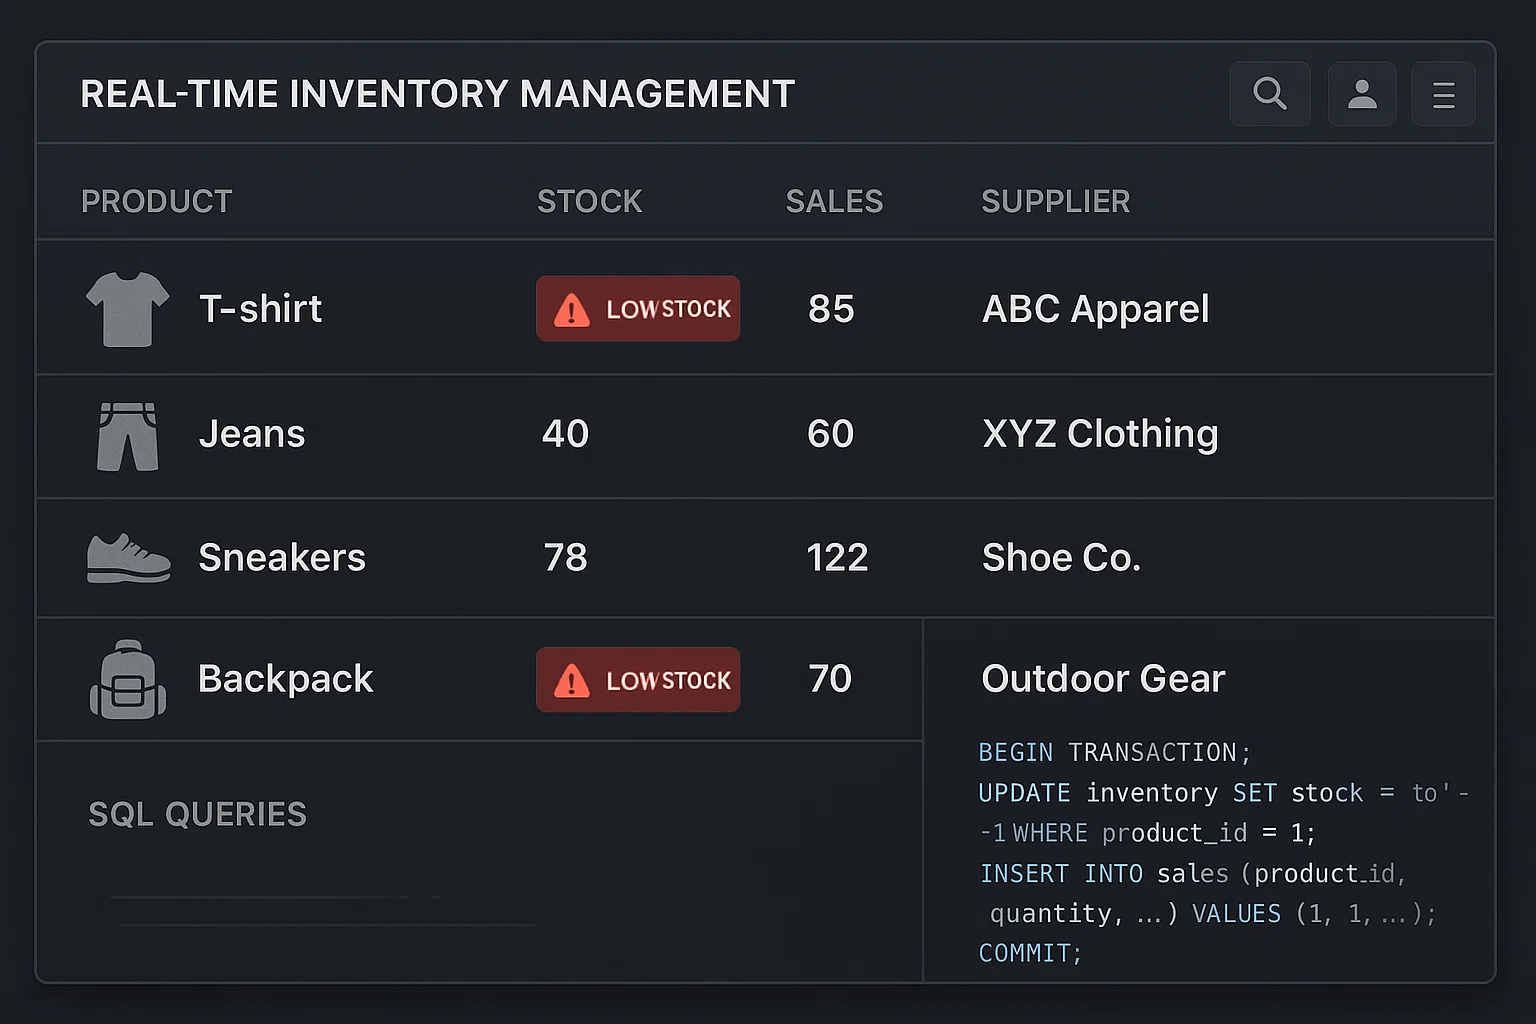Click the WHERE product_id = 1 line
This screenshot has height=1024, width=1536.
pyautogui.click(x=1148, y=833)
